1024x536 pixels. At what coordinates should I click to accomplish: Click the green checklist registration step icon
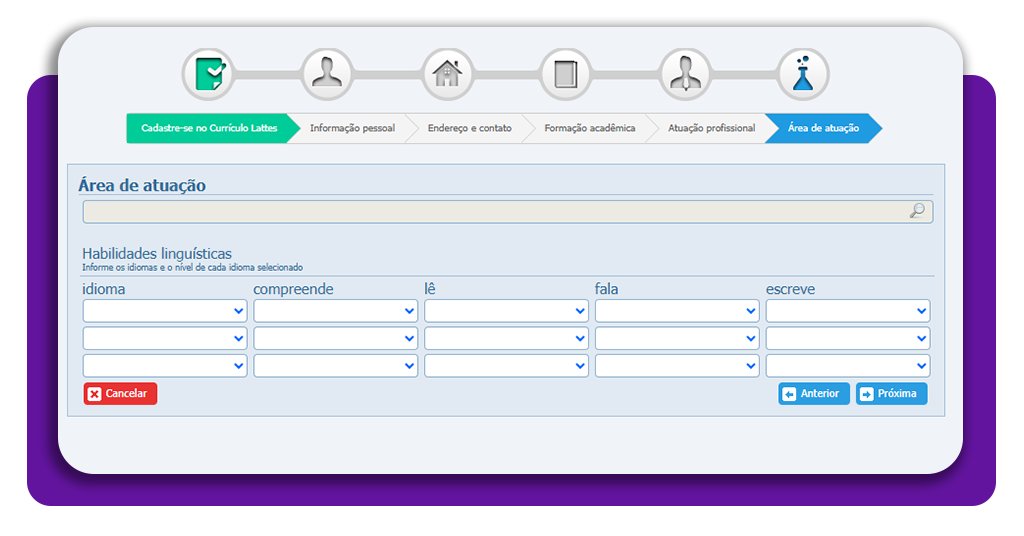click(x=208, y=74)
